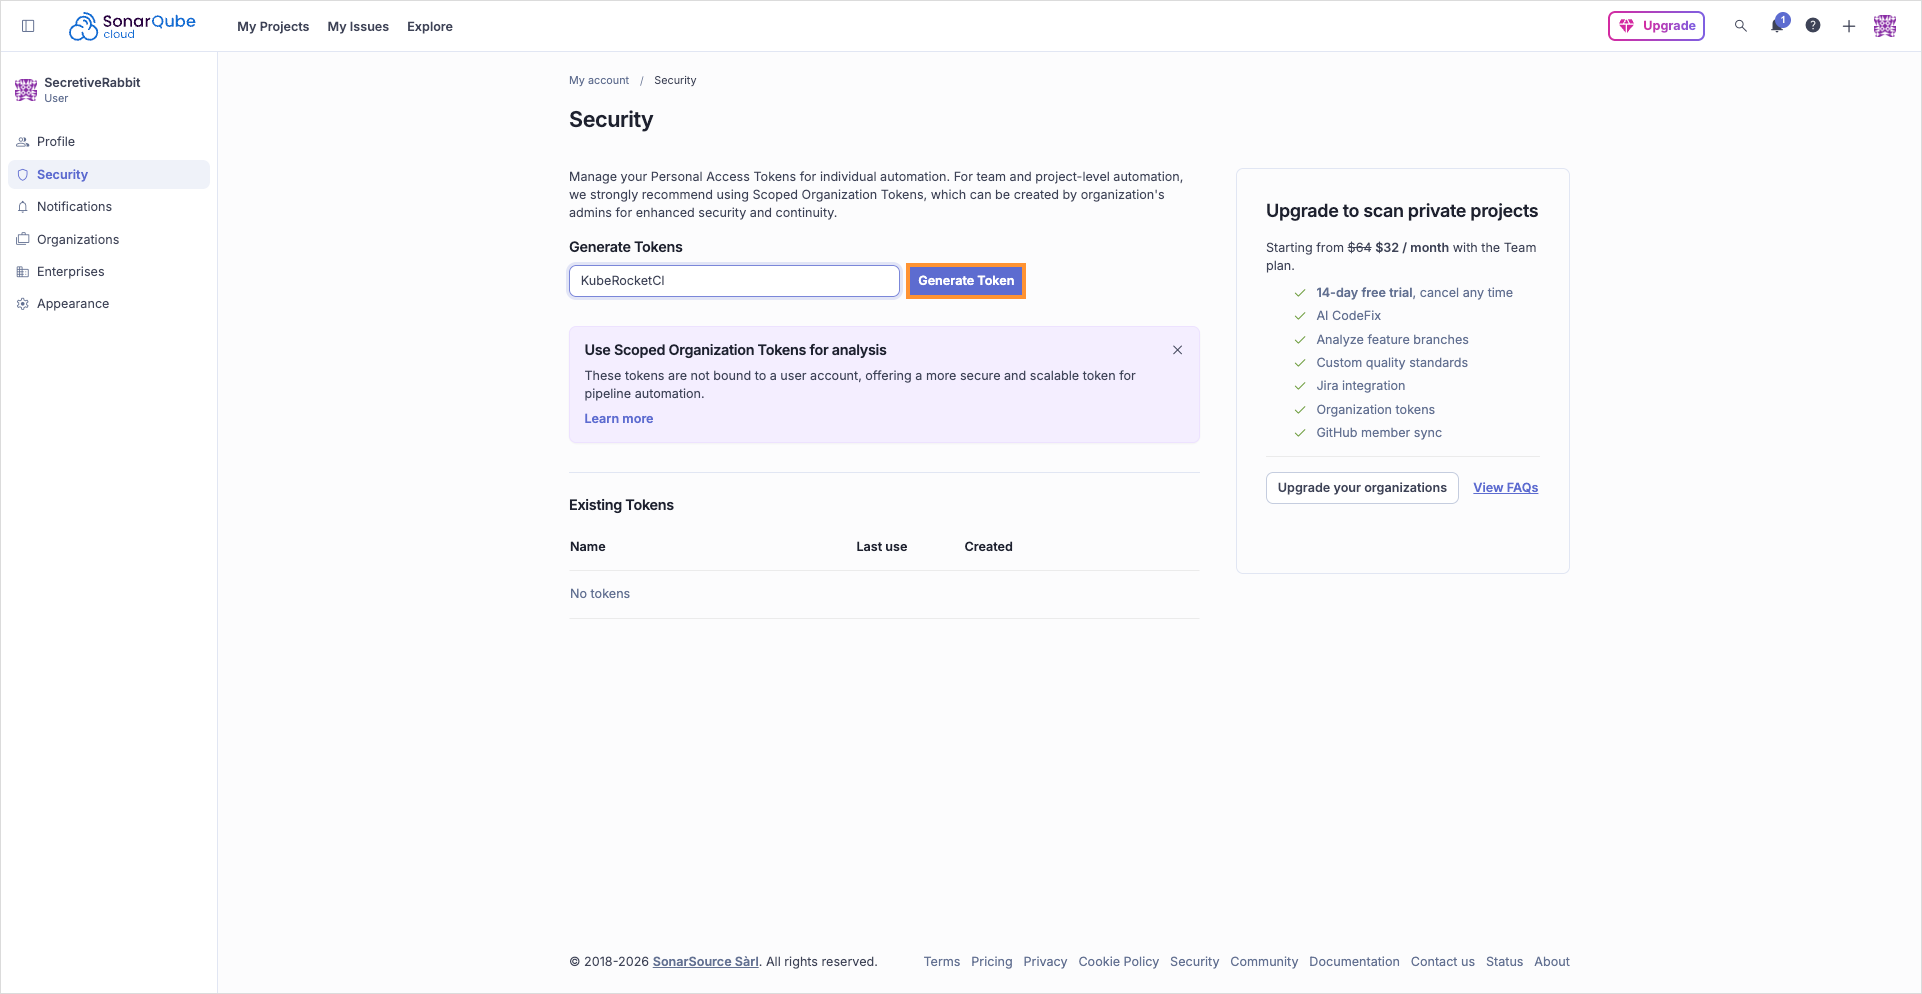Go back via the My account breadcrumb
Image resolution: width=1922 pixels, height=994 pixels.
[598, 80]
